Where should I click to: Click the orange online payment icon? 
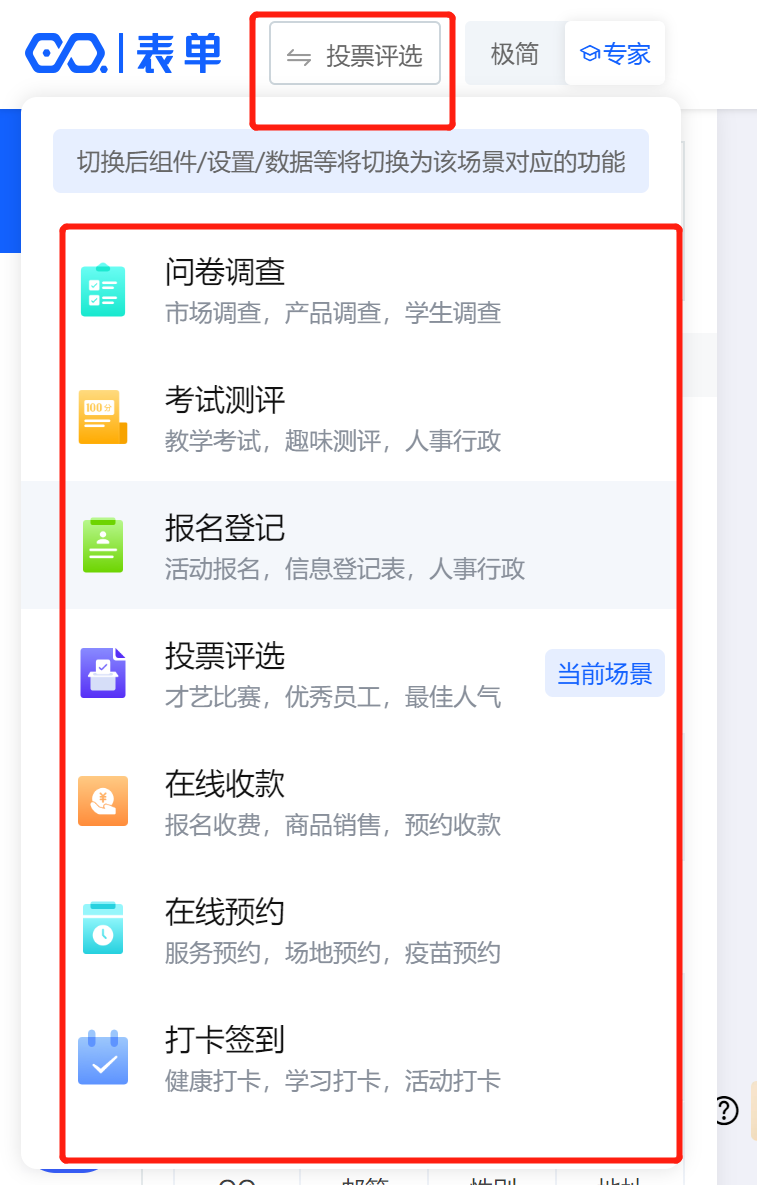tap(103, 801)
